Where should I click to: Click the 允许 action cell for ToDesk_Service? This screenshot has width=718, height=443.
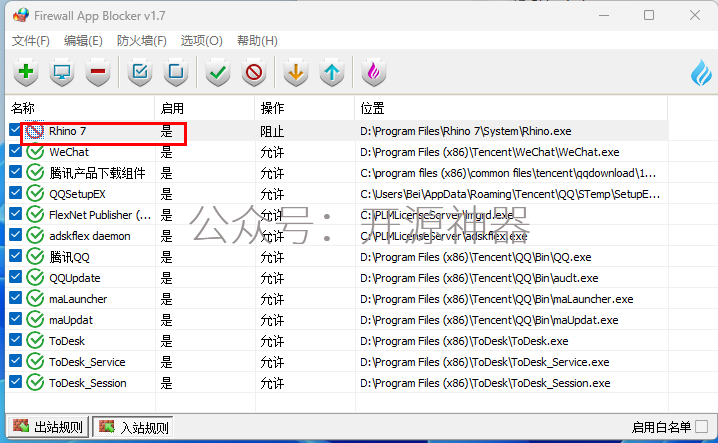272,362
